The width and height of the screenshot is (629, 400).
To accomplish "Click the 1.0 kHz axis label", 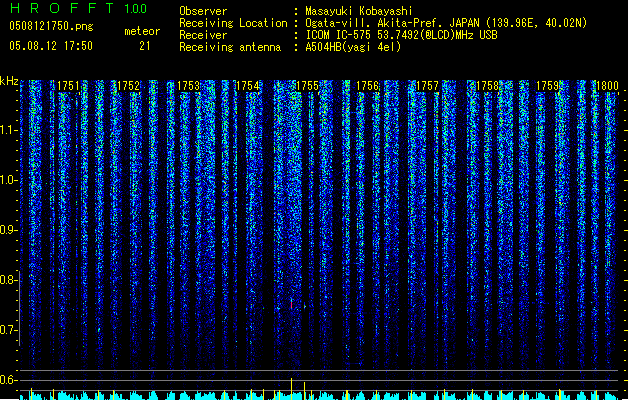I will 8,180.
